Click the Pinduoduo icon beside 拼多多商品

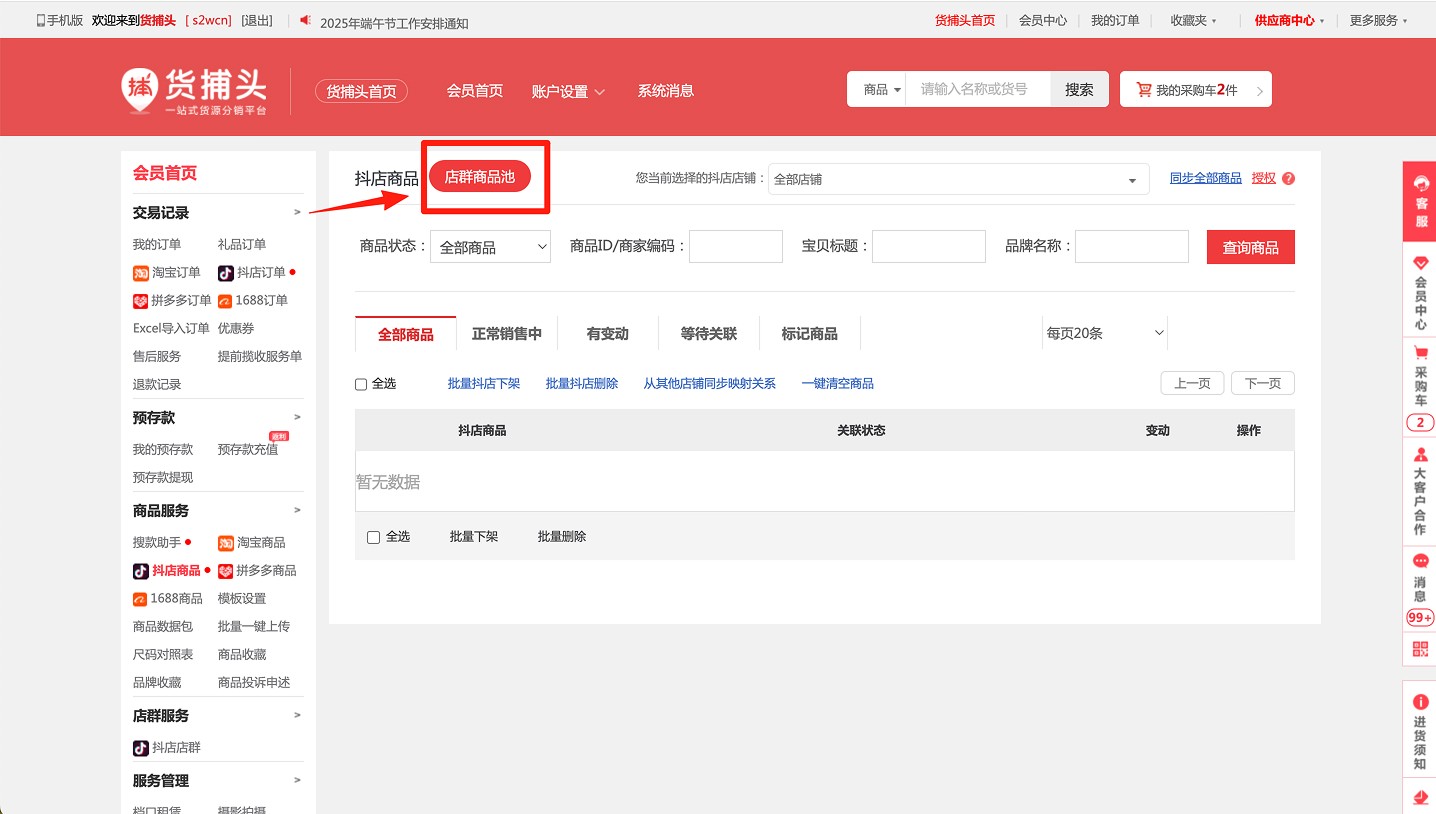click(226, 571)
